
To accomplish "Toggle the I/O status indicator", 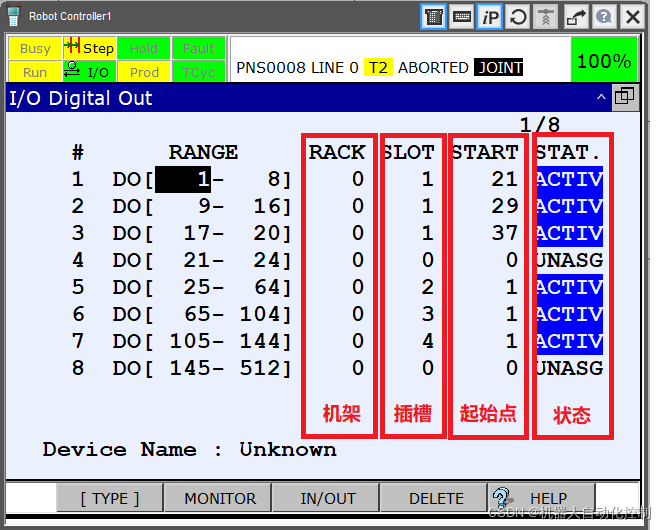I will coord(89,72).
